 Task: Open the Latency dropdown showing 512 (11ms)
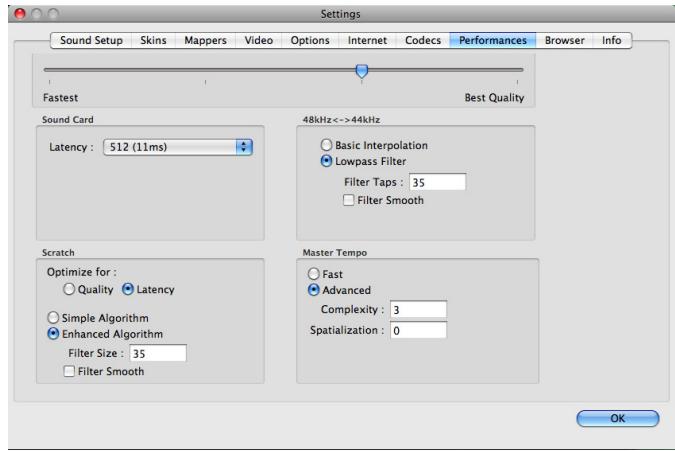coord(178,147)
